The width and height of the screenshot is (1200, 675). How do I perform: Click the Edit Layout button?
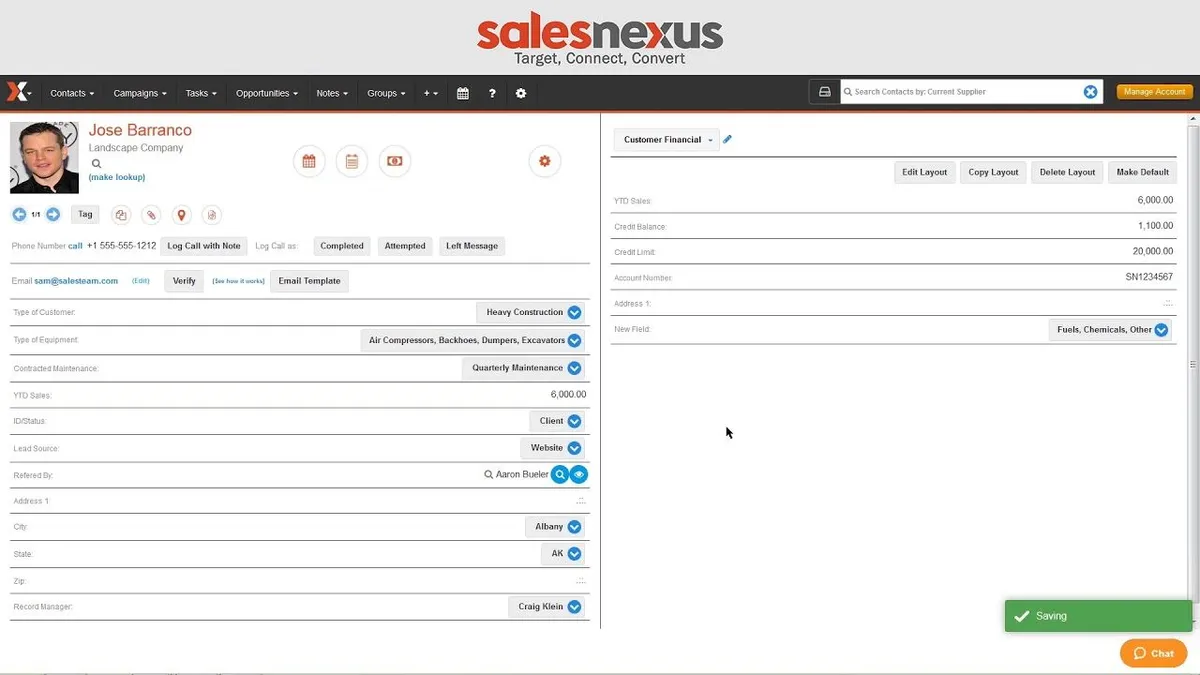(924, 172)
